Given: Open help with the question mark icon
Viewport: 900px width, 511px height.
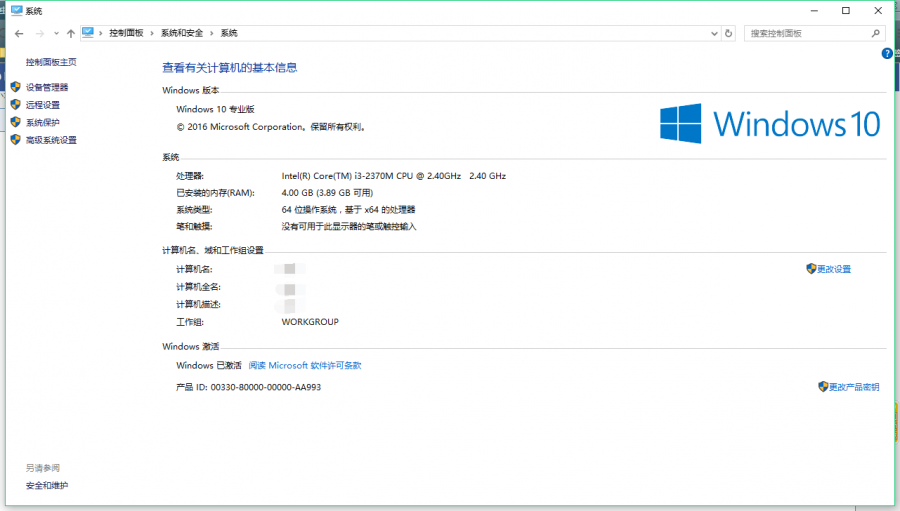Looking at the screenshot, I should [887, 53].
